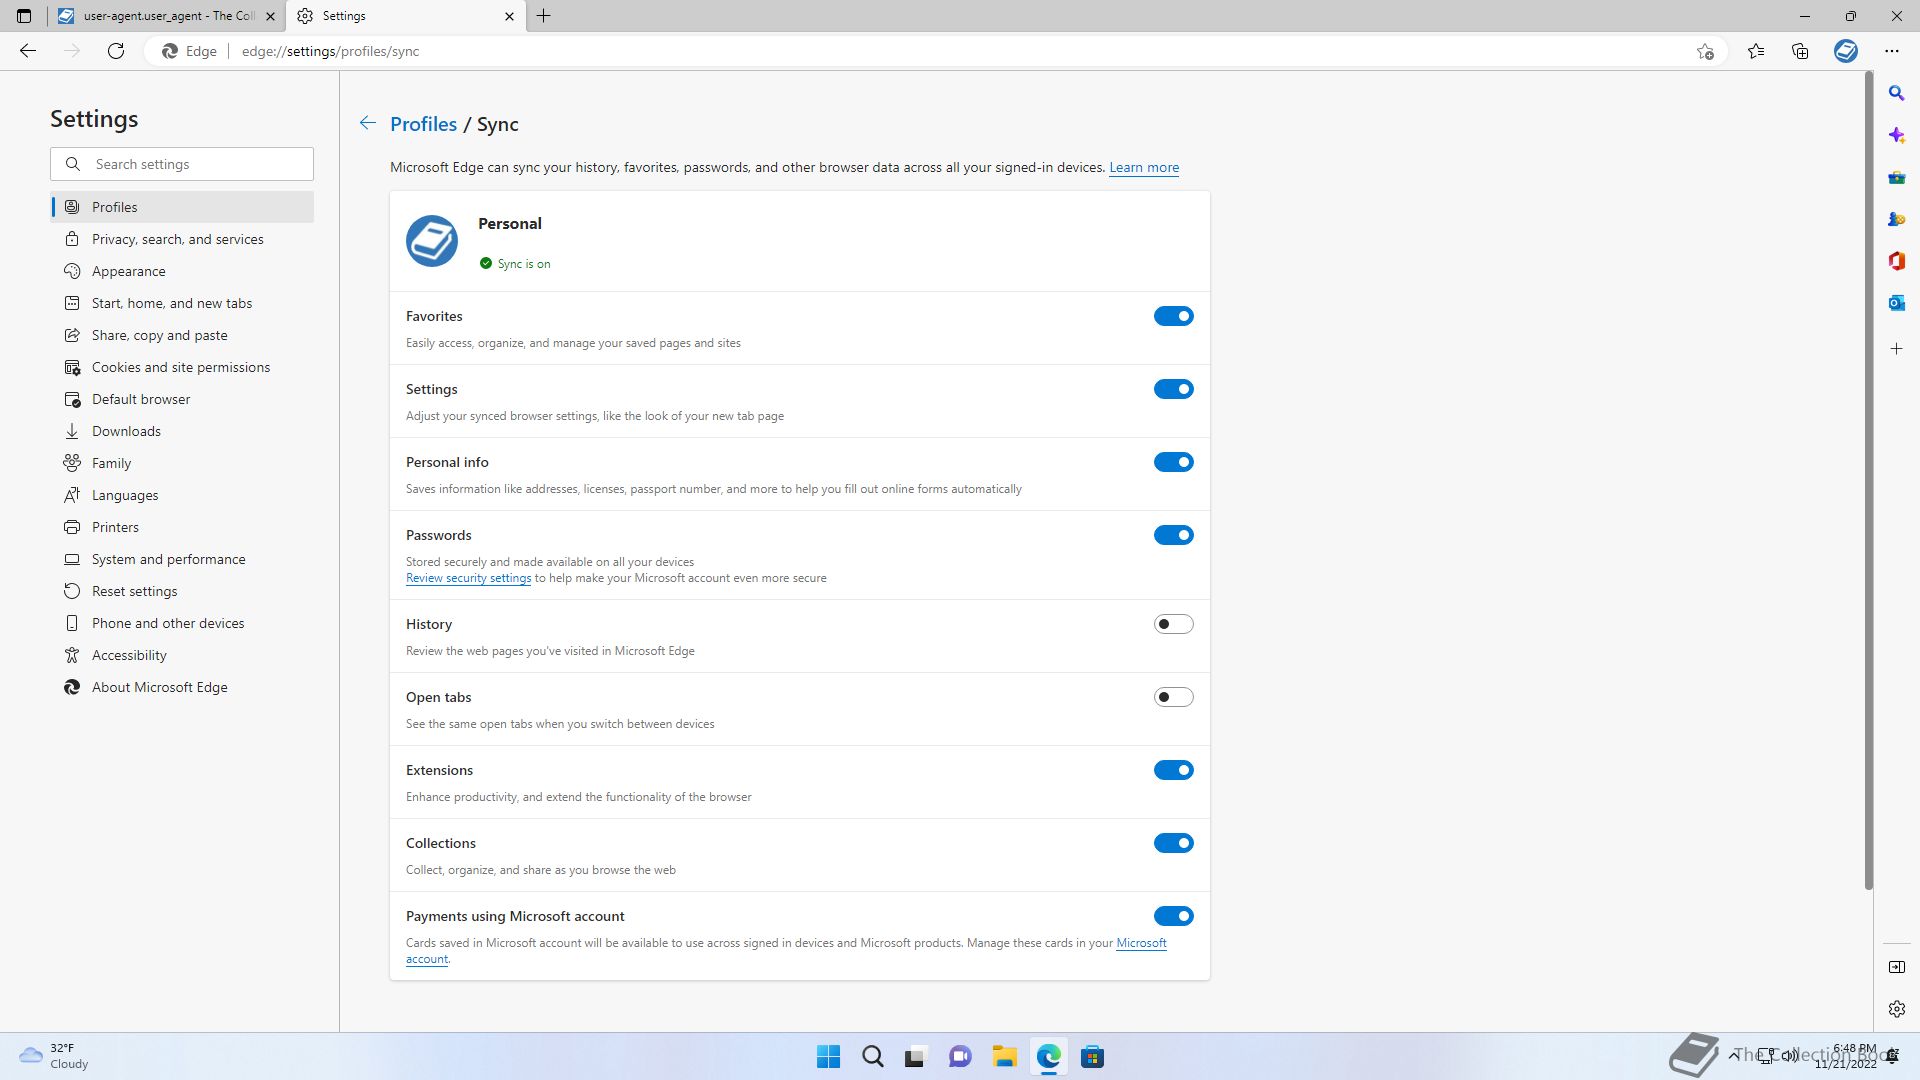Enable History sync toggle
The width and height of the screenshot is (1920, 1080).
click(x=1174, y=624)
